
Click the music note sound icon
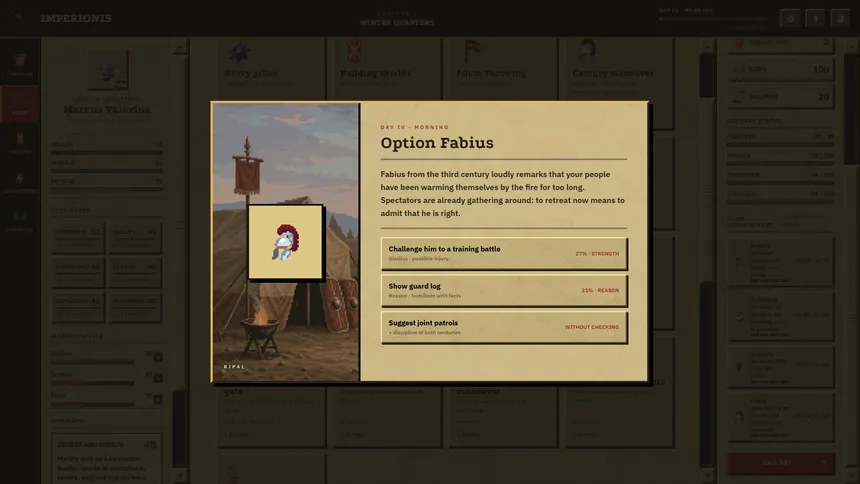point(840,19)
